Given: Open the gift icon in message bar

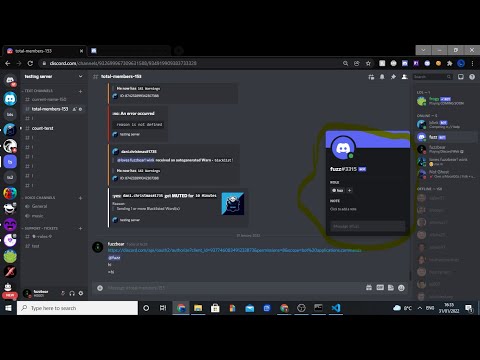Looking at the screenshot, I should click(x=369, y=288).
